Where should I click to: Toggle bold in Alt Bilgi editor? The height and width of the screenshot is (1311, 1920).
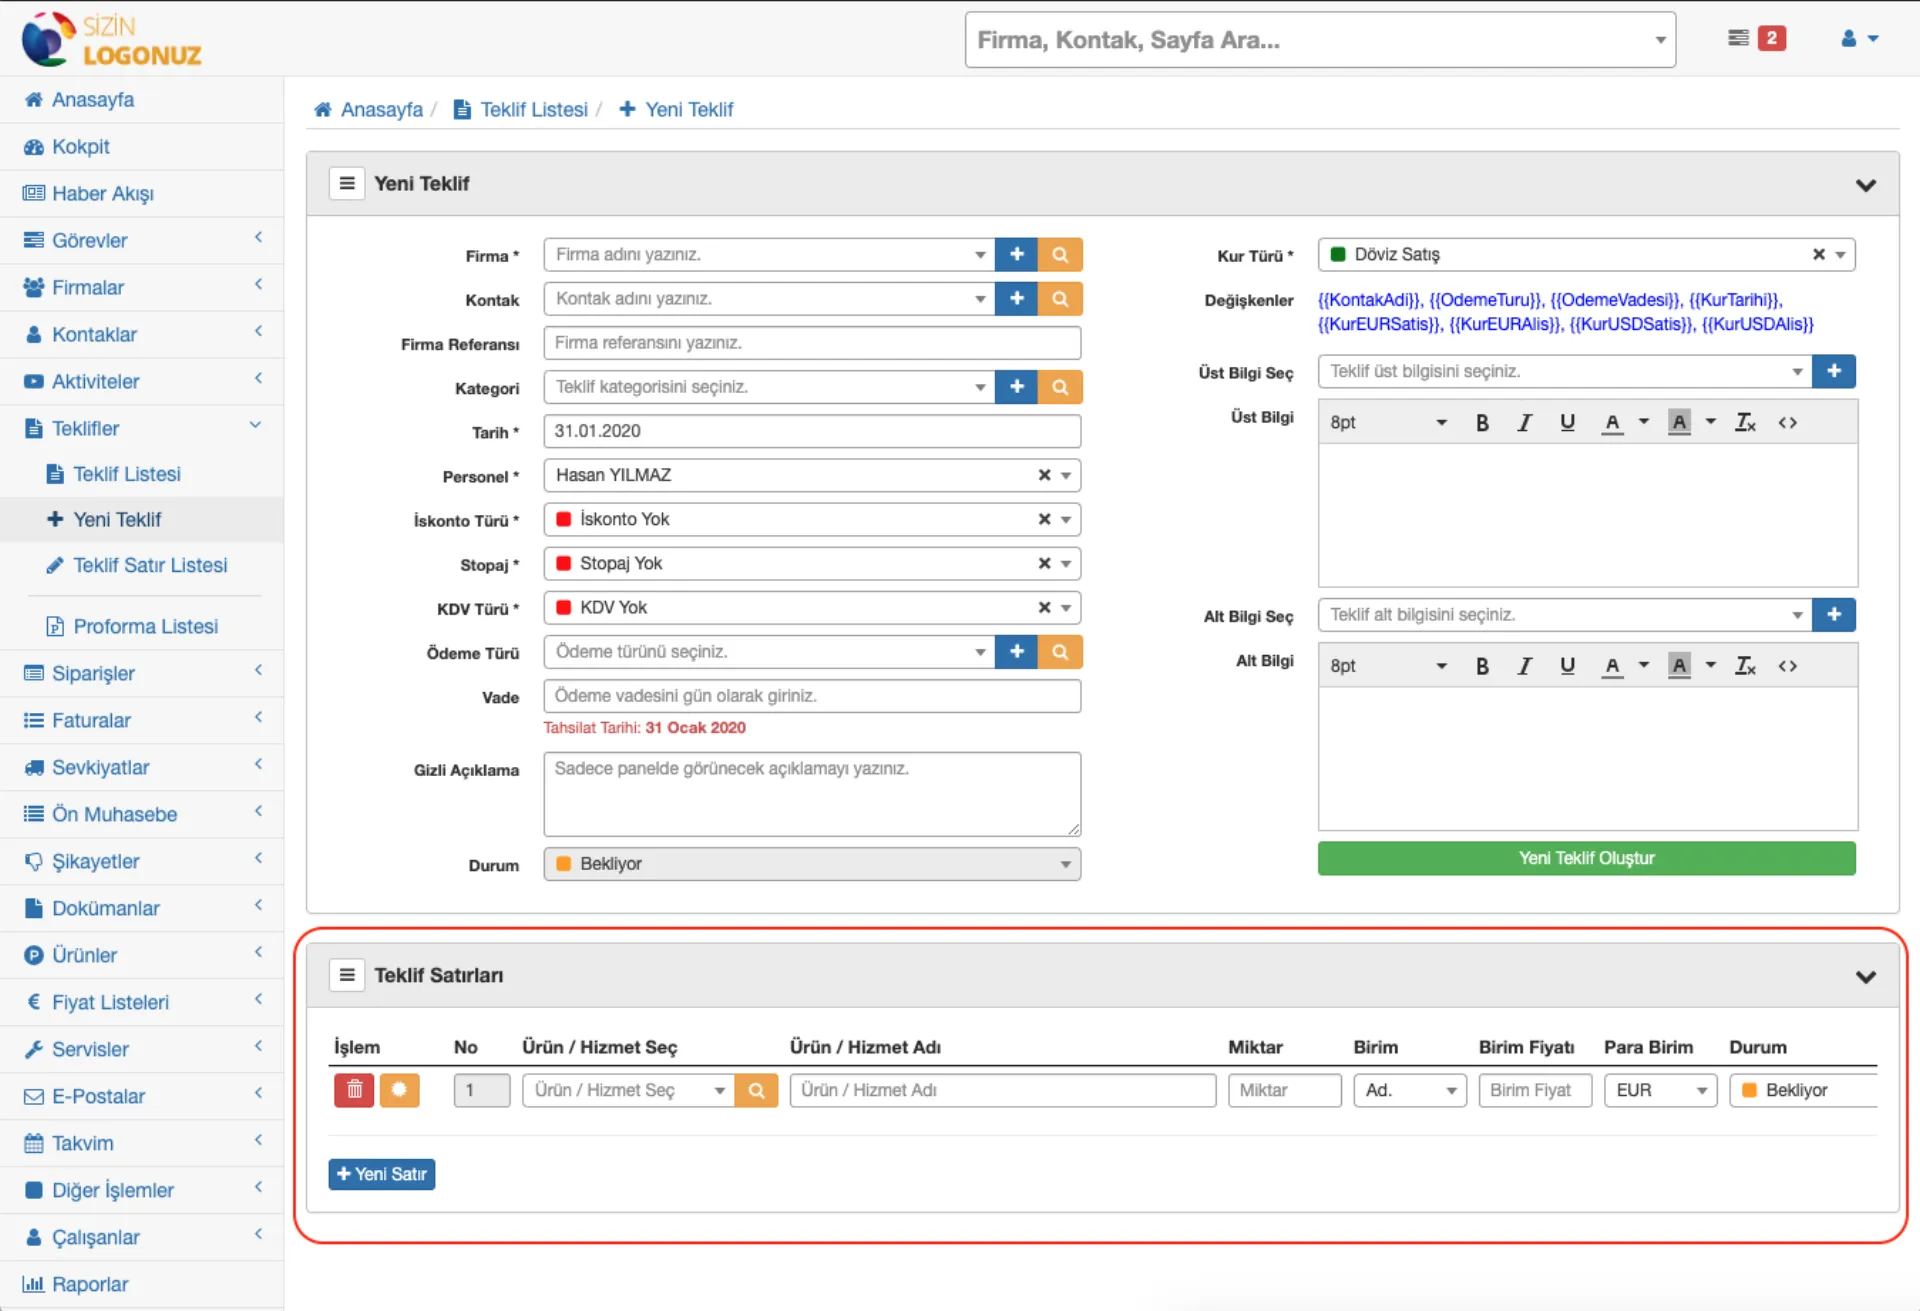(1482, 666)
